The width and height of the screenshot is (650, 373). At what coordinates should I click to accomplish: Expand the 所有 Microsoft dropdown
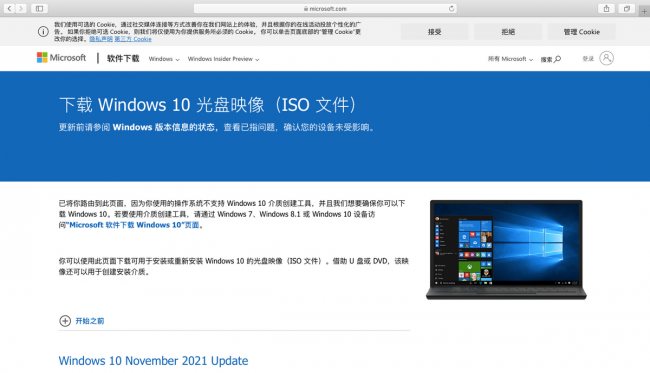[510, 59]
